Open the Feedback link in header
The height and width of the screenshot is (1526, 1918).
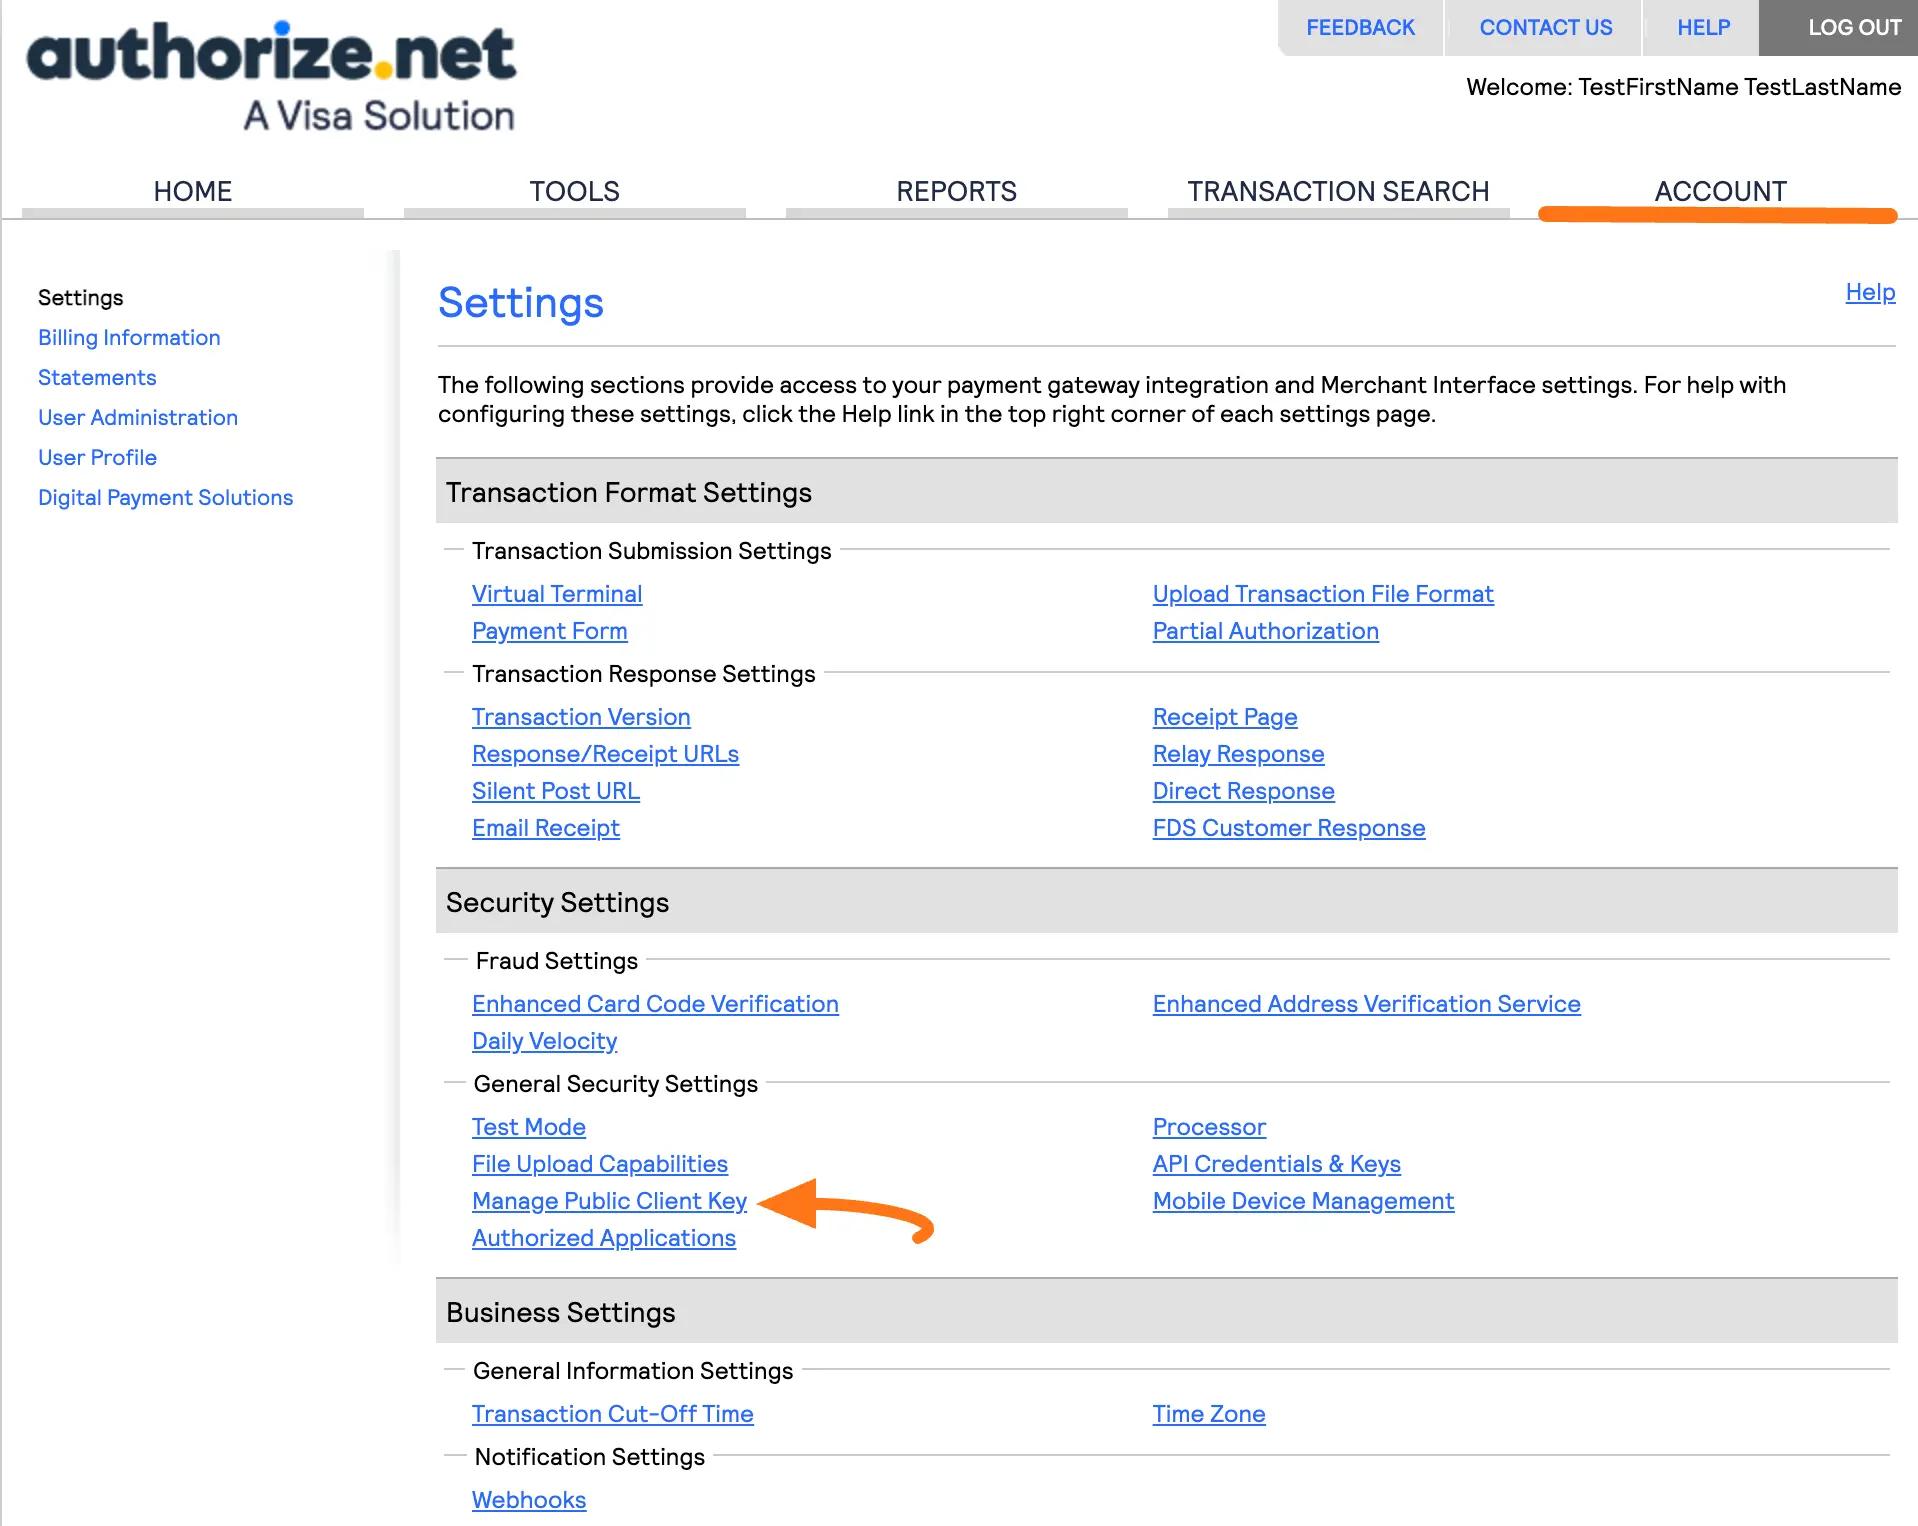click(x=1360, y=28)
